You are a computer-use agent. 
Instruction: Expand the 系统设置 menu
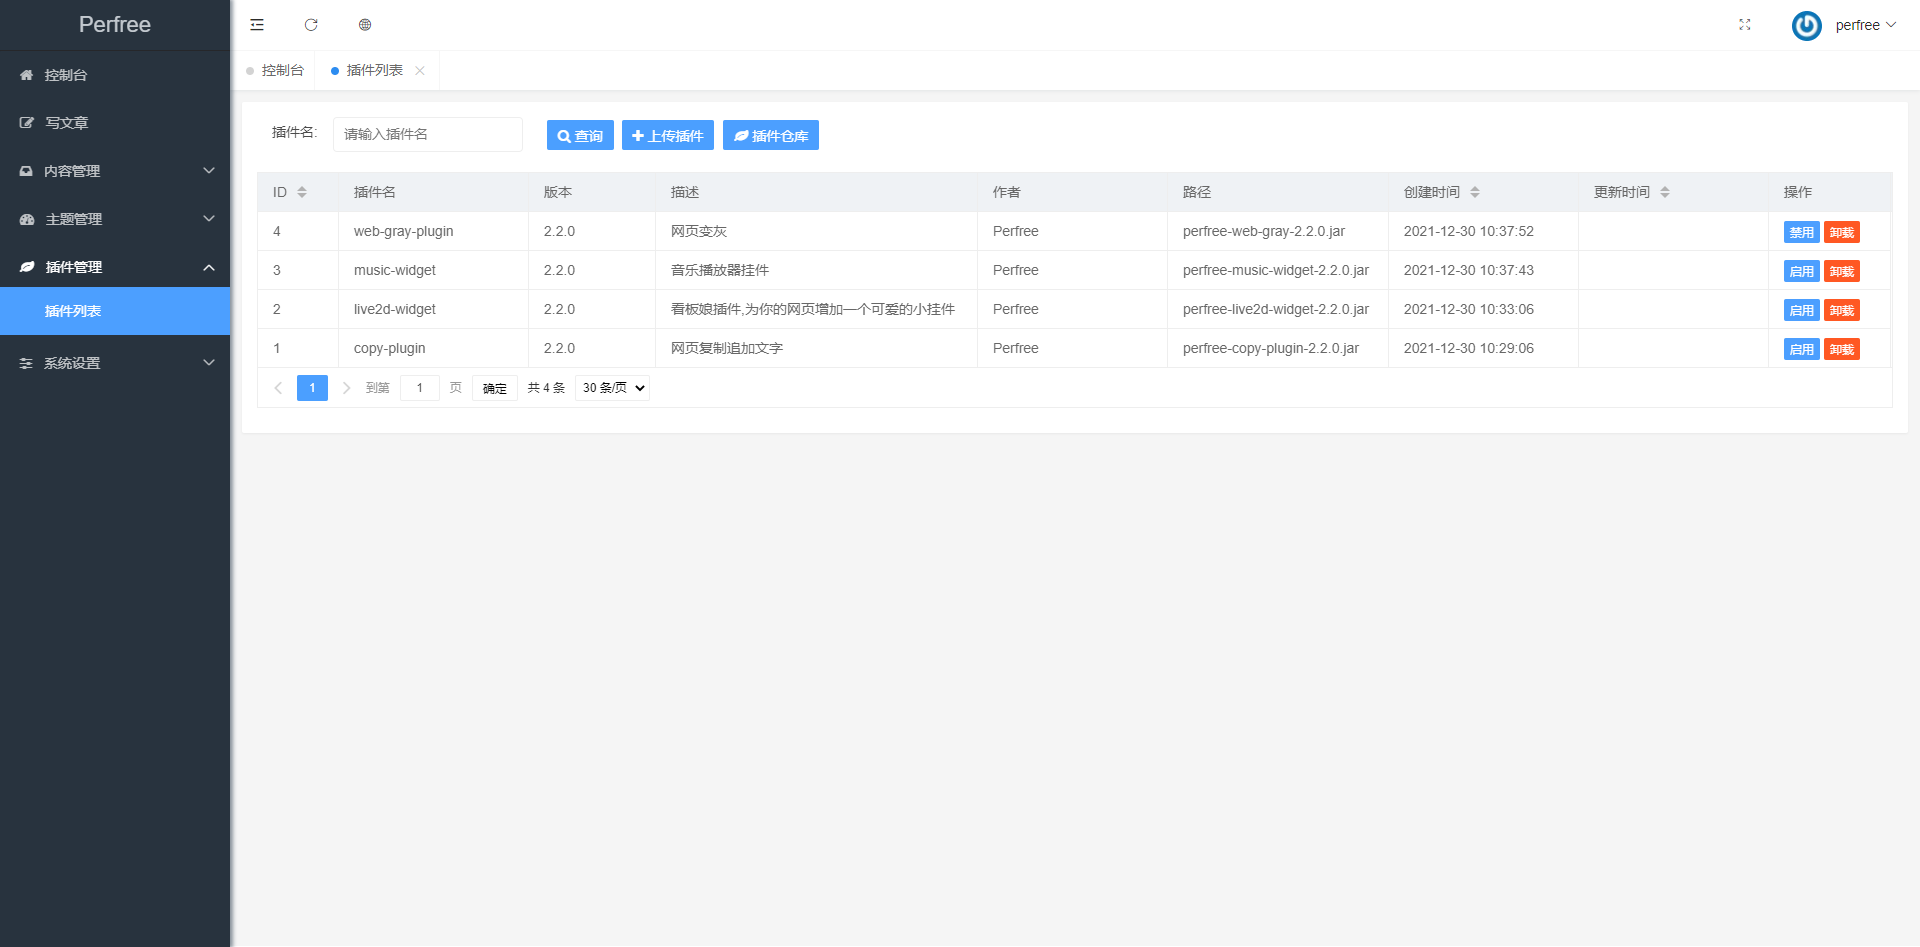click(115, 363)
